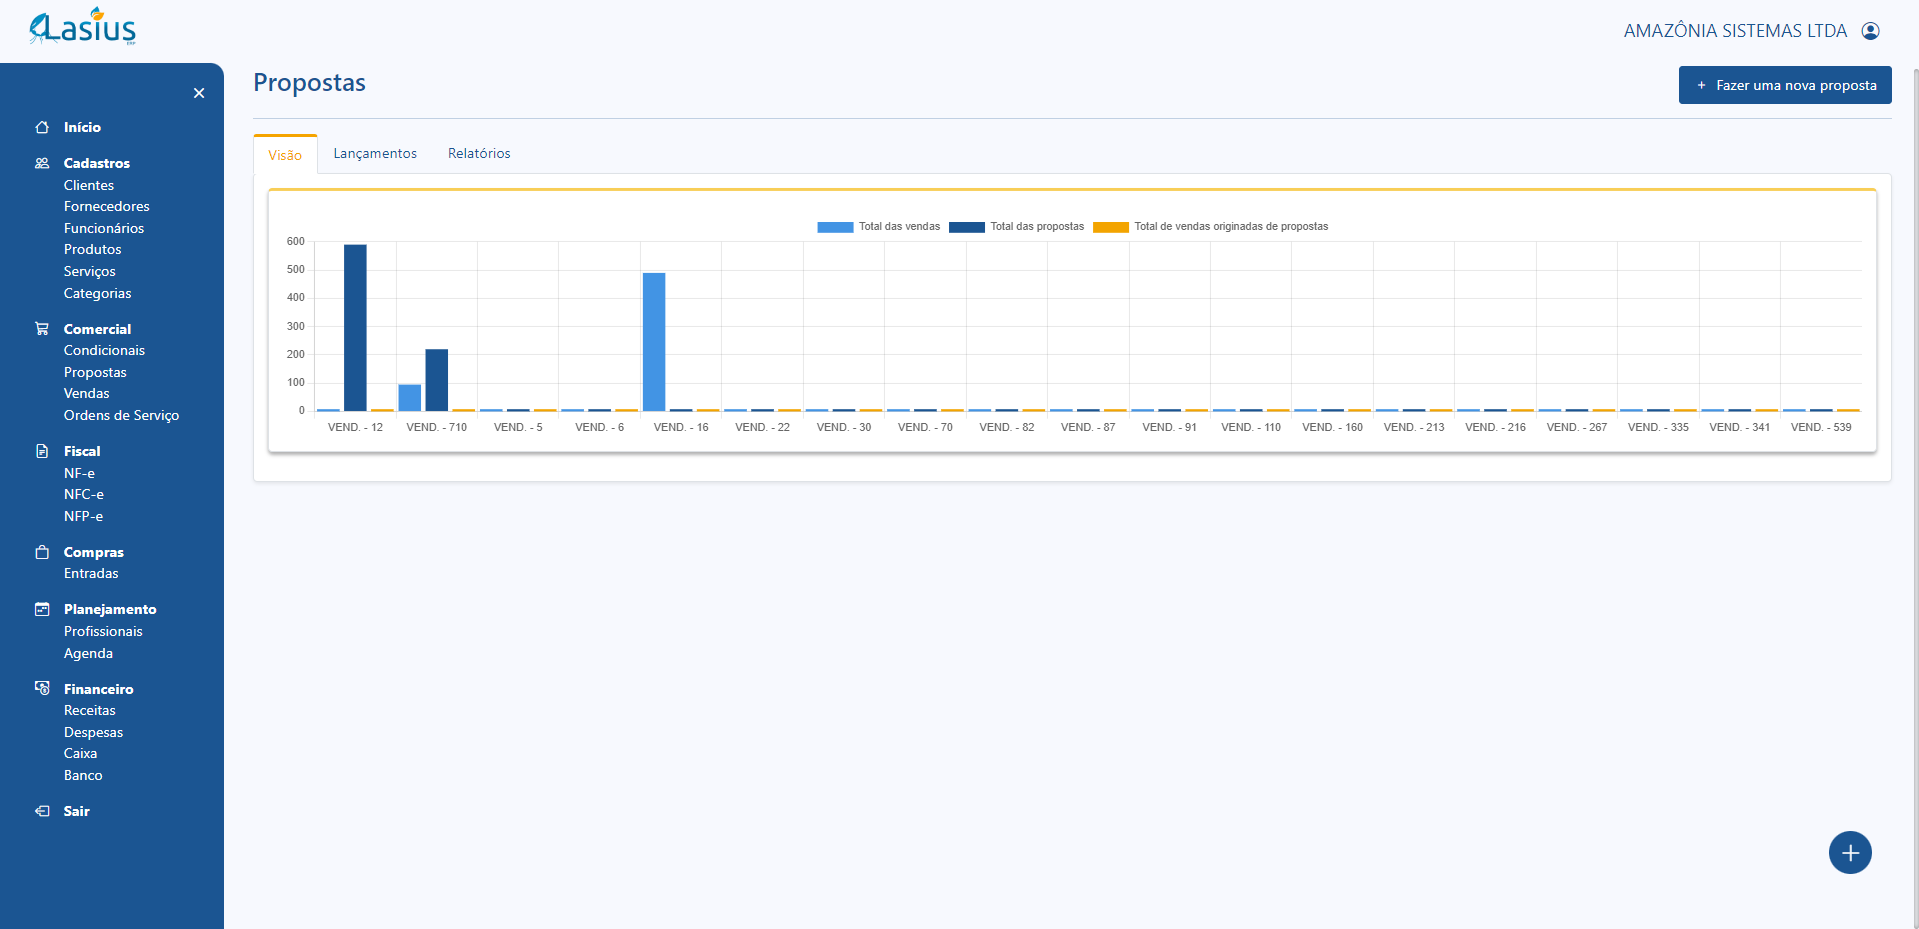Click the Início home icon
The width and height of the screenshot is (1919, 929).
pyautogui.click(x=42, y=127)
